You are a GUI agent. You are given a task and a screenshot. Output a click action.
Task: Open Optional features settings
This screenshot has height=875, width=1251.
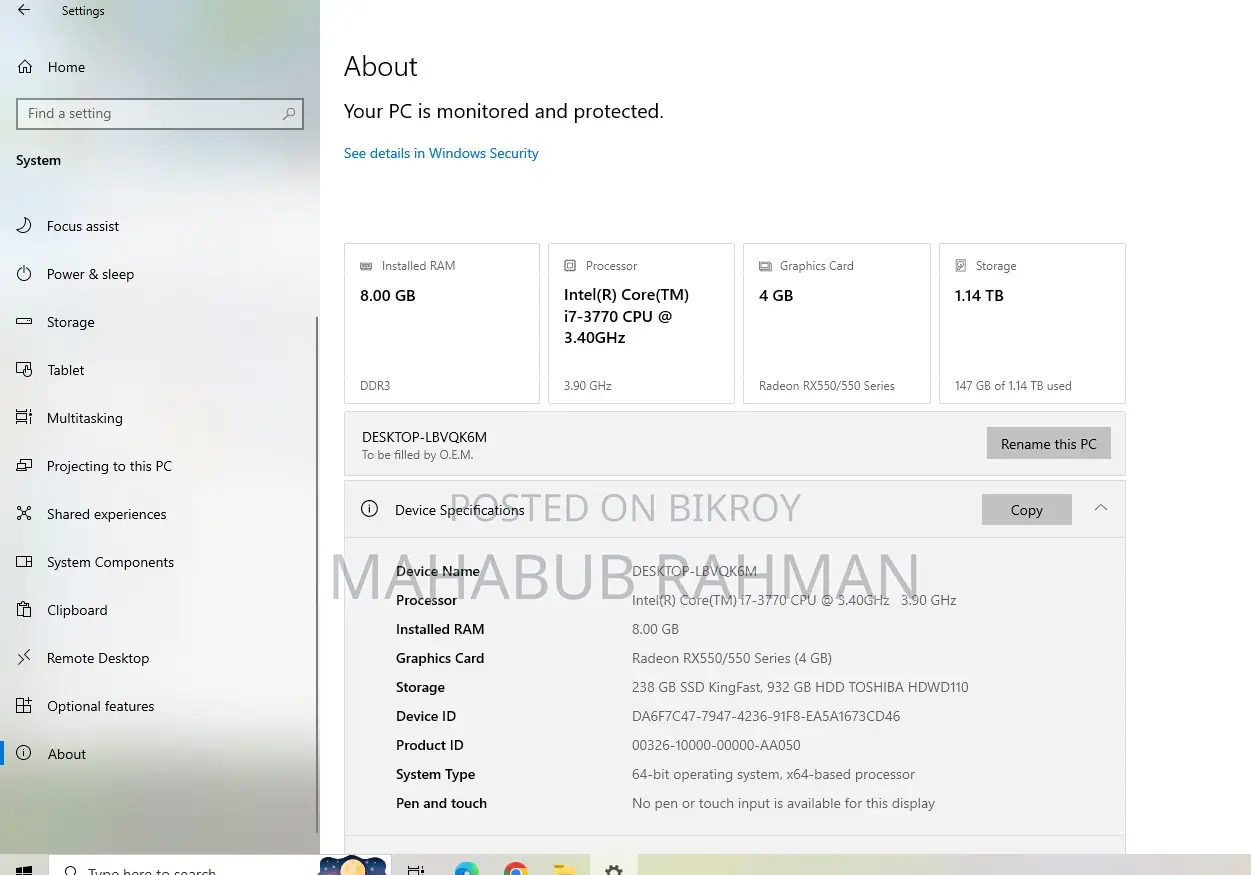[x=100, y=706]
